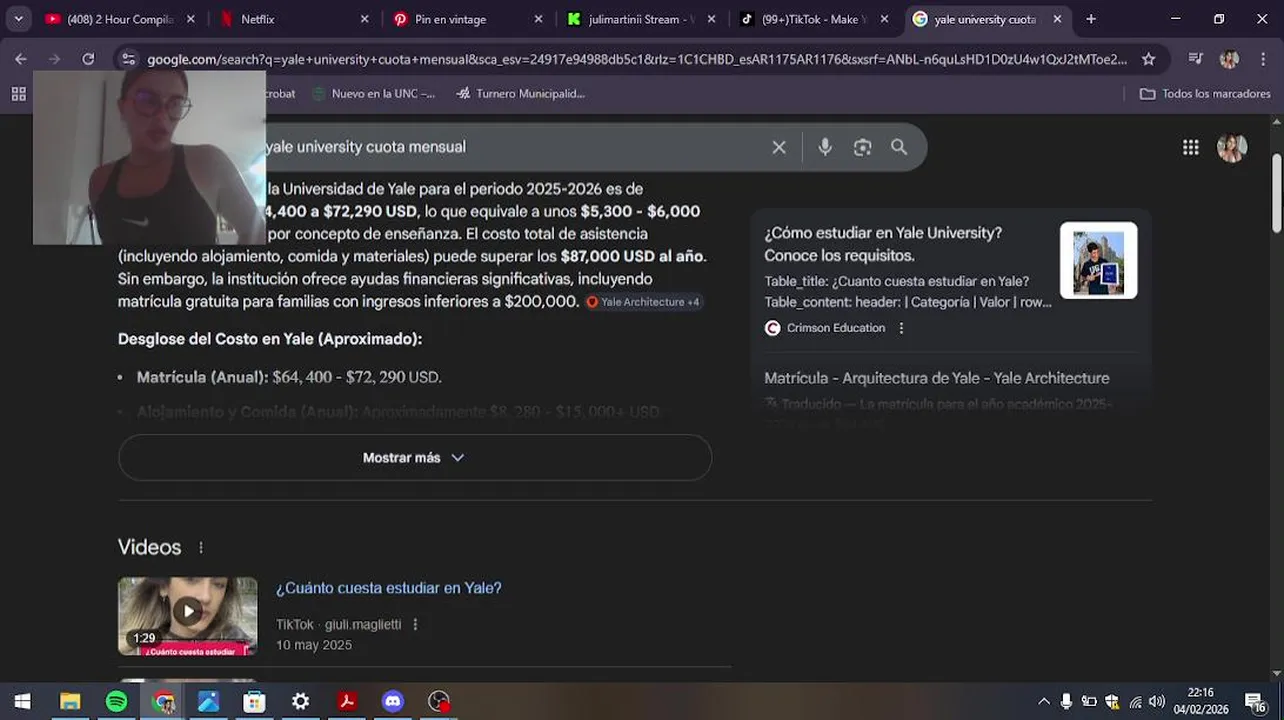Open the Yale Architecture +4 sources chip
The image size is (1284, 720).
click(643, 302)
